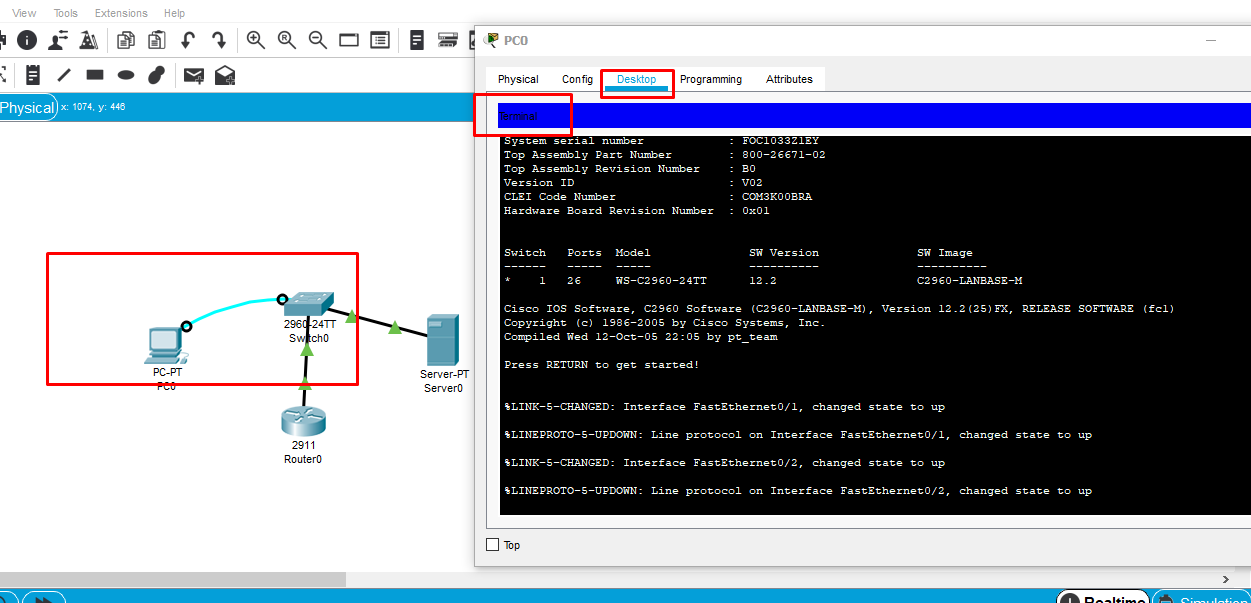The height and width of the screenshot is (603, 1251).
Task: Open the Extensions menu
Action: point(121,13)
